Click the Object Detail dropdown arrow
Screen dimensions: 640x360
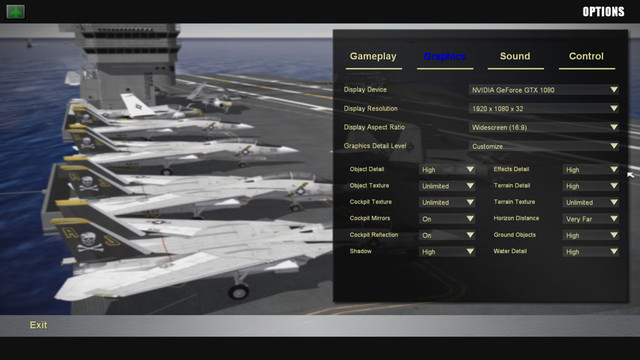tap(470, 169)
